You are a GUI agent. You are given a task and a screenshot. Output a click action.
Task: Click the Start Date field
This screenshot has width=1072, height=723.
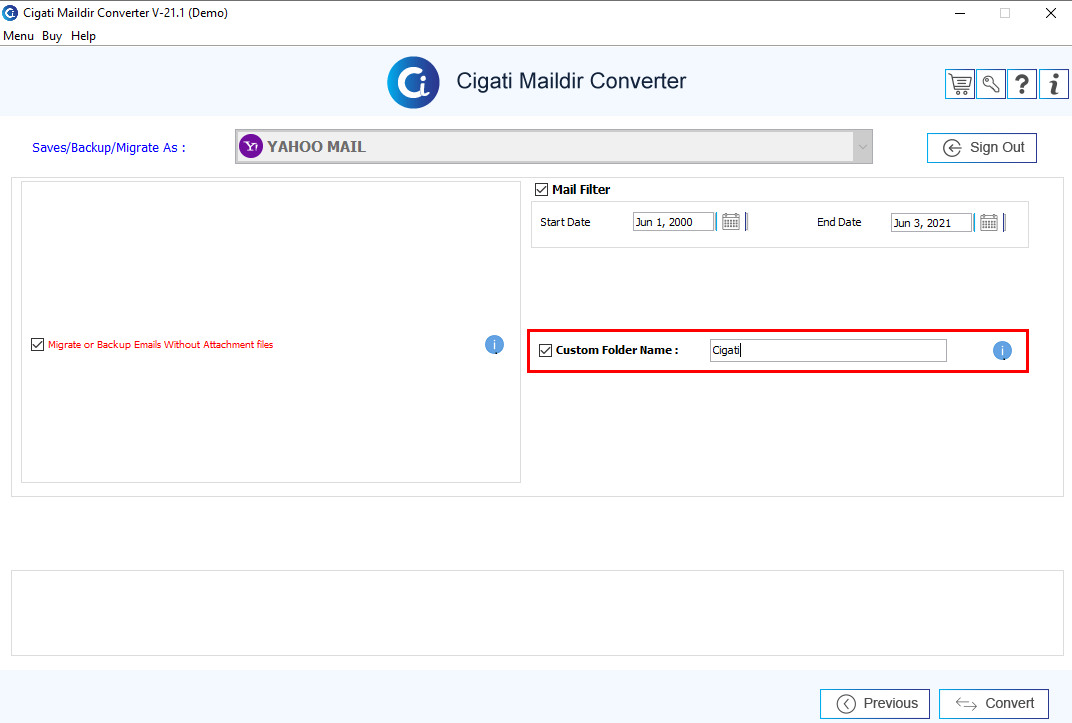pyautogui.click(x=673, y=222)
